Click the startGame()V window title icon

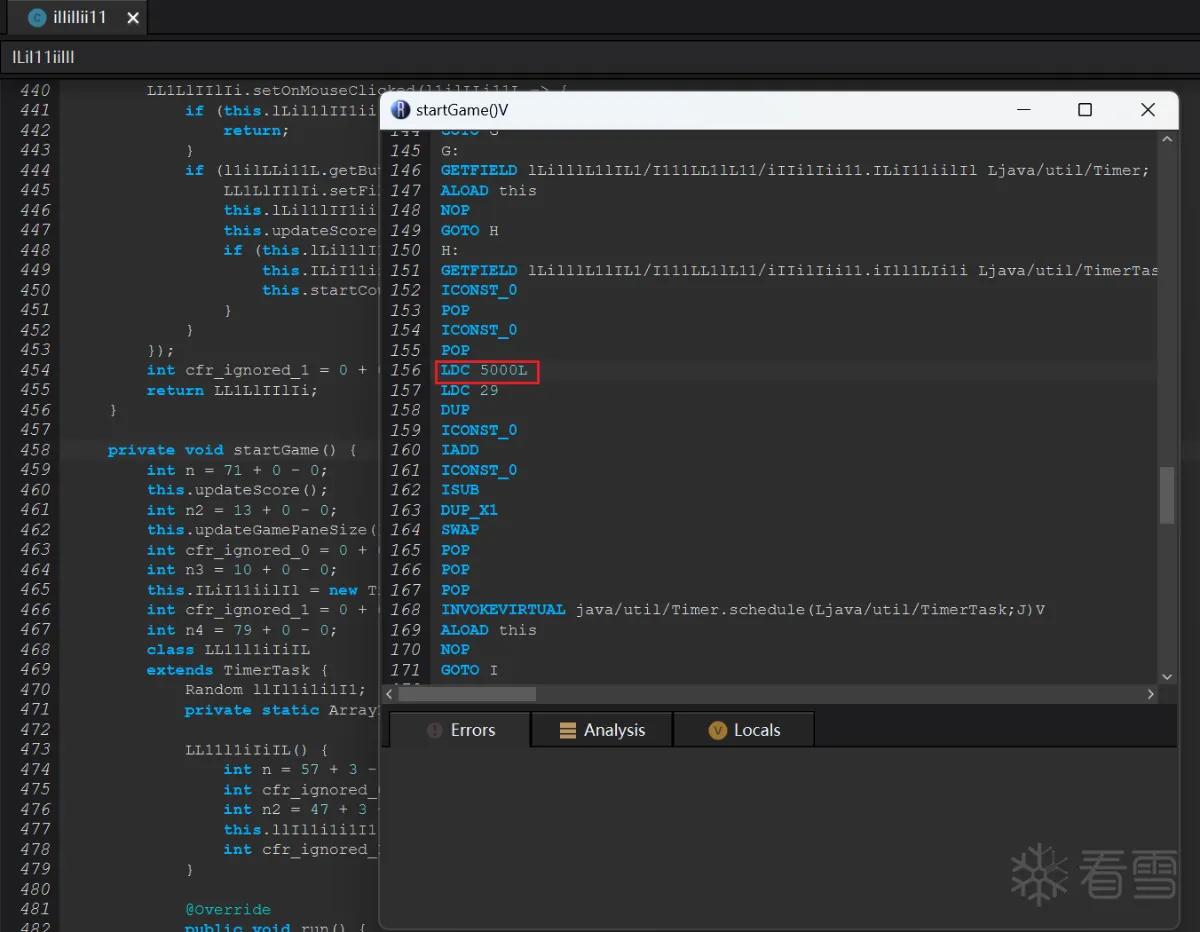pos(401,110)
